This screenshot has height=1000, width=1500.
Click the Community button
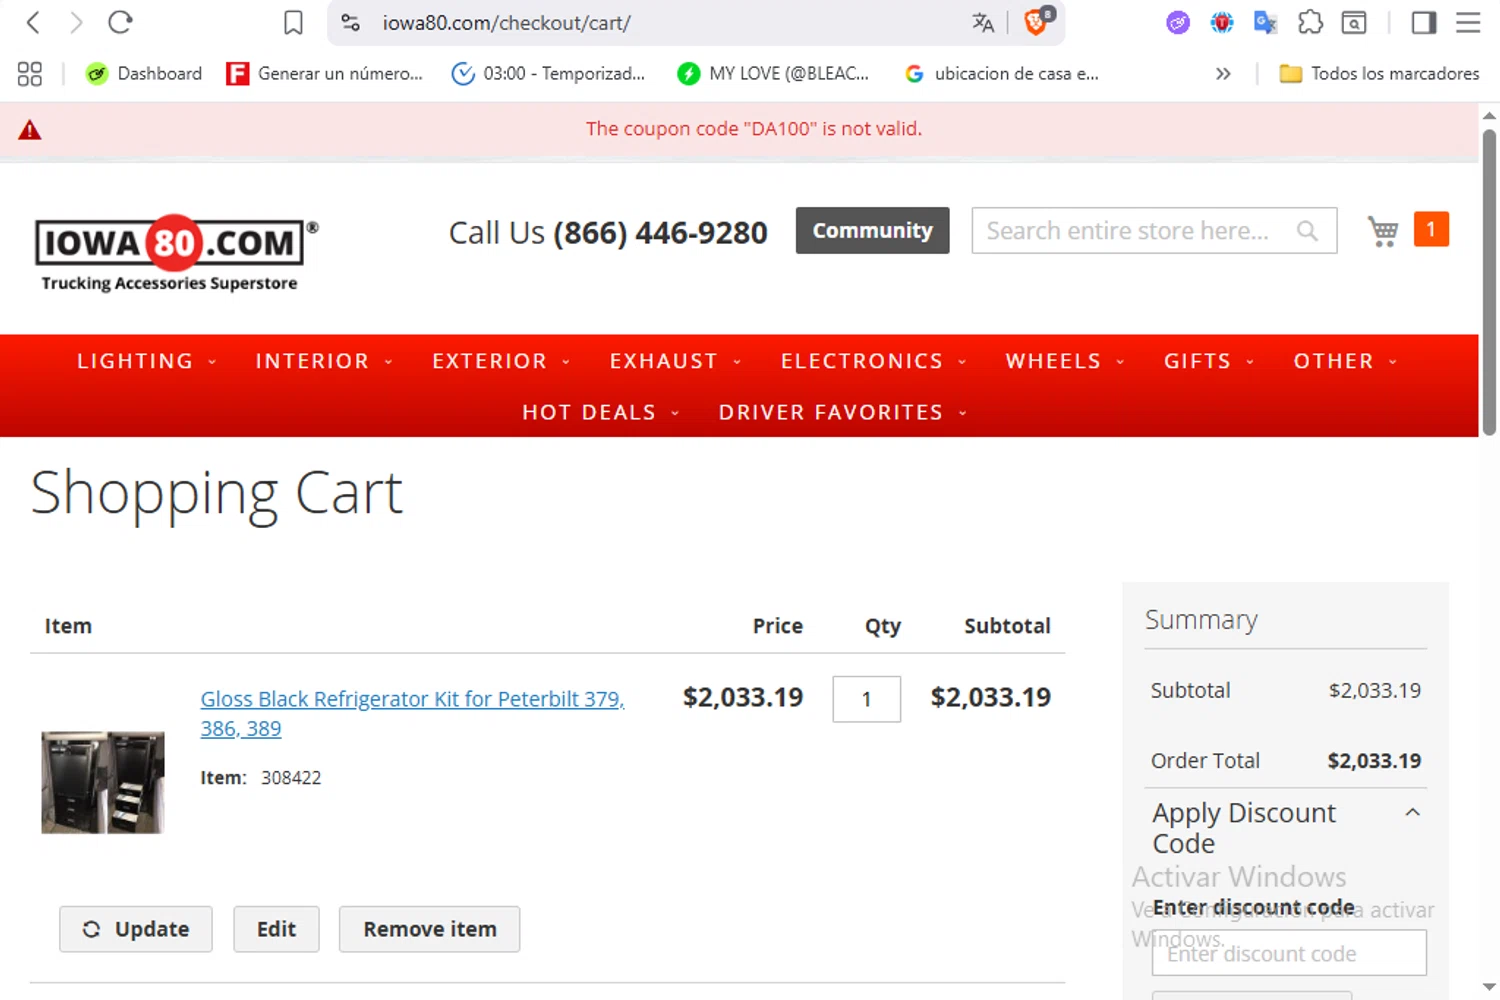(872, 230)
